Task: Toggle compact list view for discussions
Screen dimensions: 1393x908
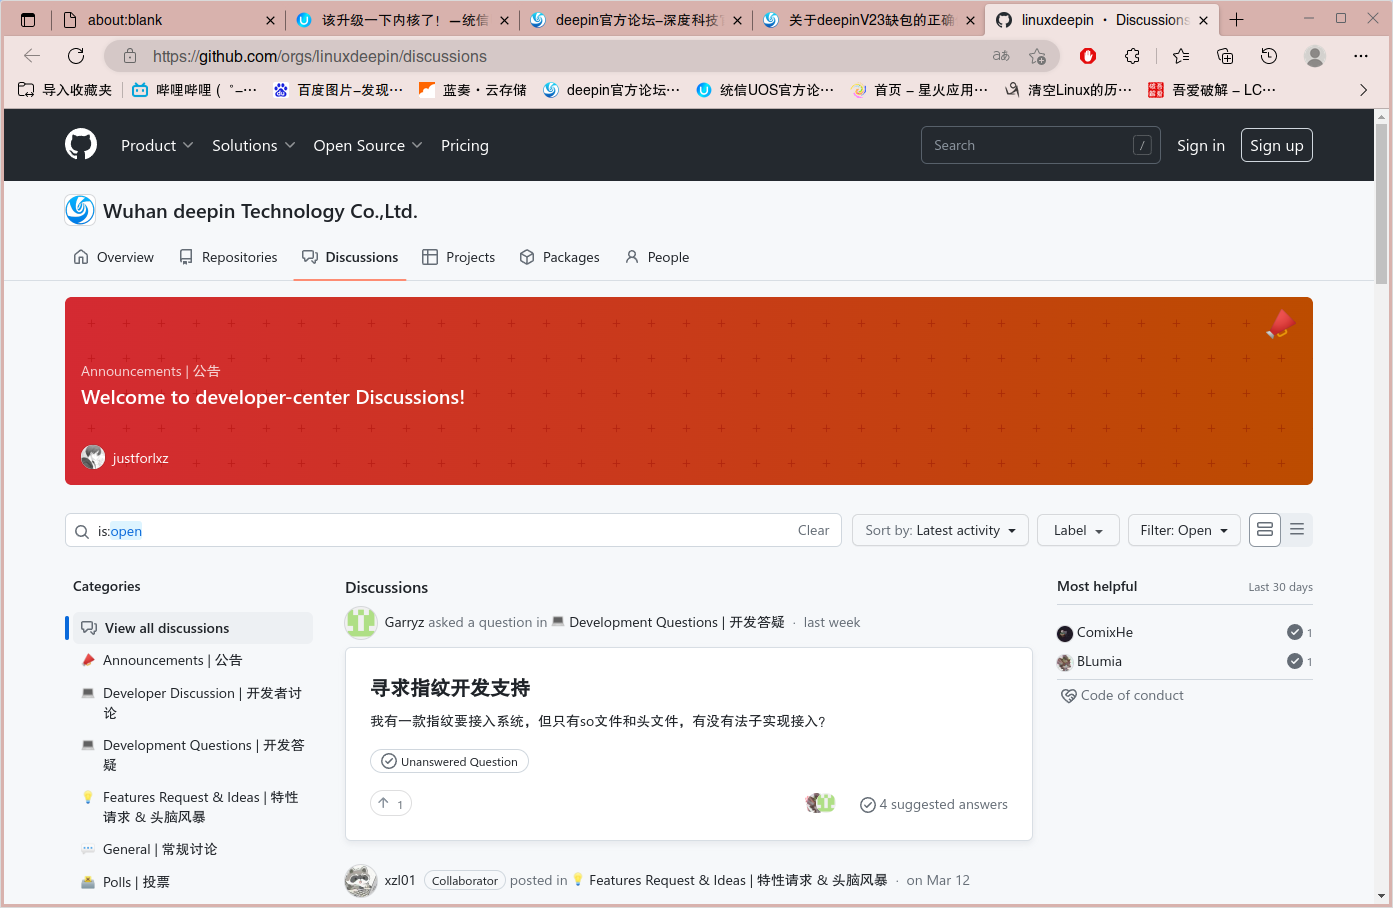Action: tap(1297, 529)
